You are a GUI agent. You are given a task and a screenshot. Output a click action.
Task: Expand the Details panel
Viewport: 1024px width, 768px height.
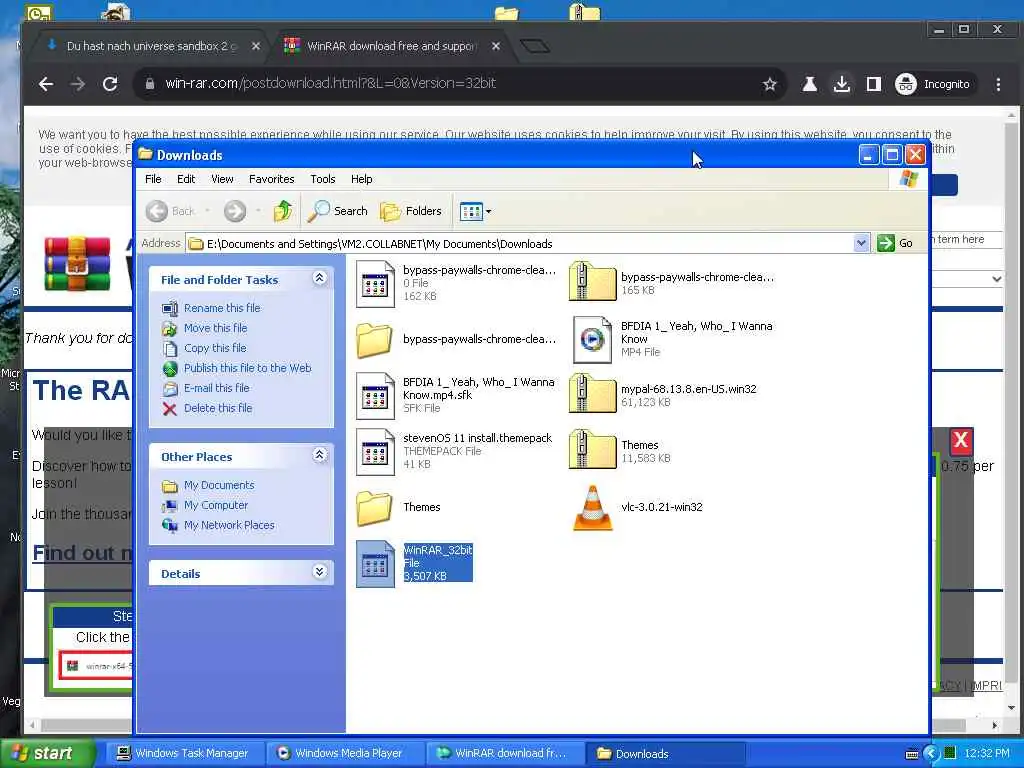(x=319, y=572)
